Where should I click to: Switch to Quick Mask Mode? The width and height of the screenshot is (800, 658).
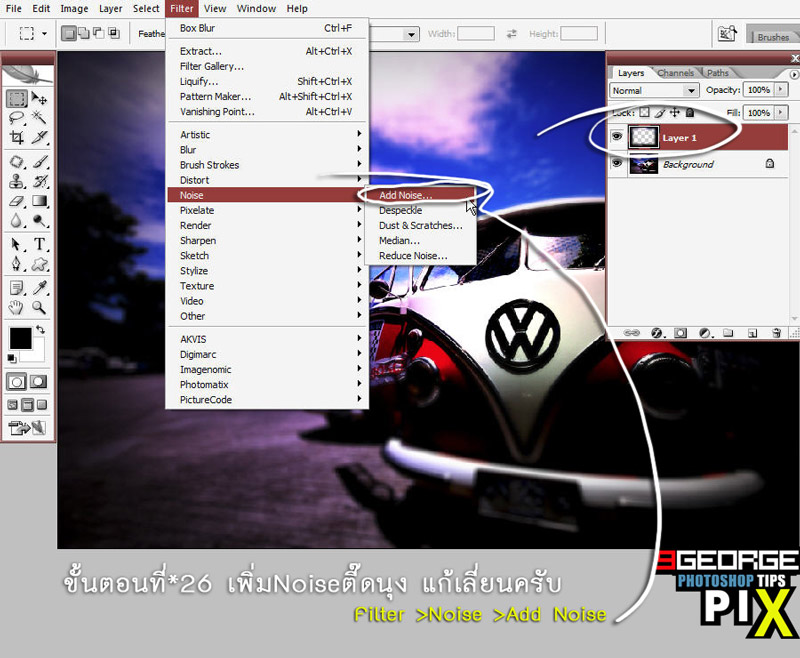point(38,382)
